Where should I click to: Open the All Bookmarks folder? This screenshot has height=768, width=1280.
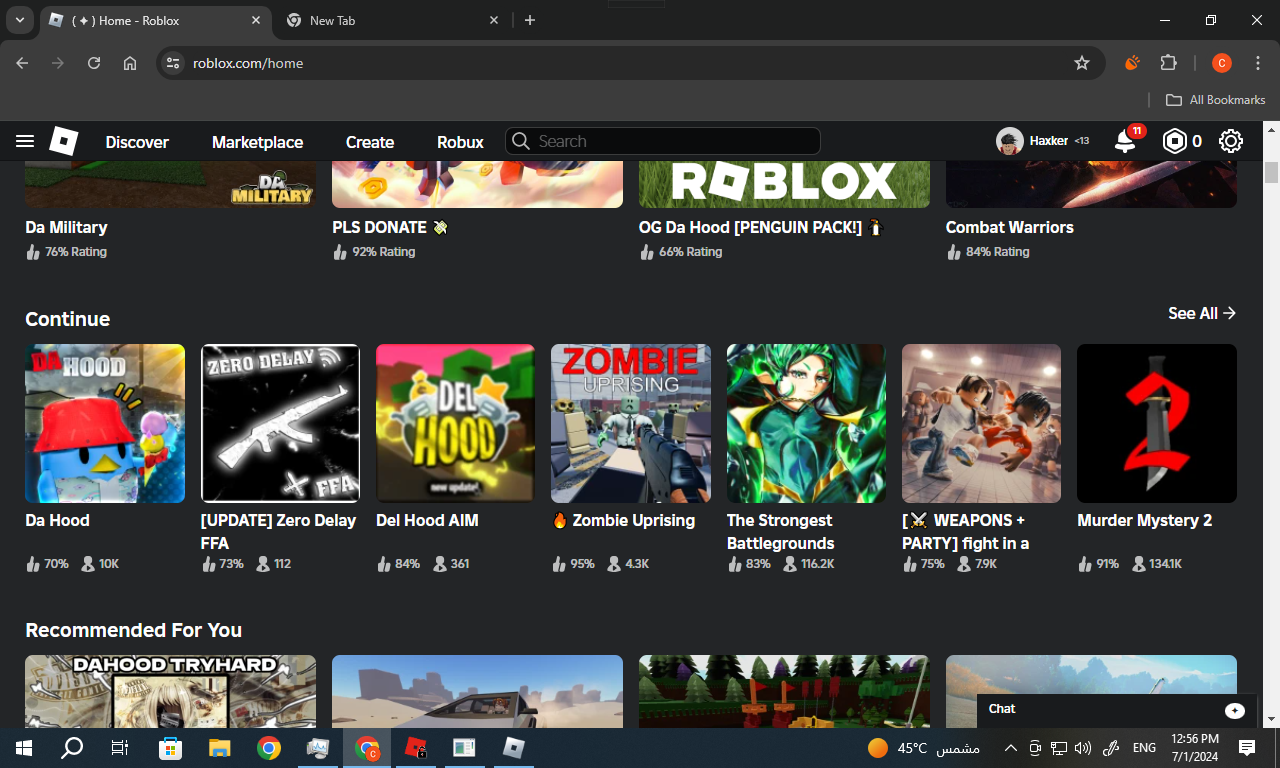click(x=1216, y=100)
